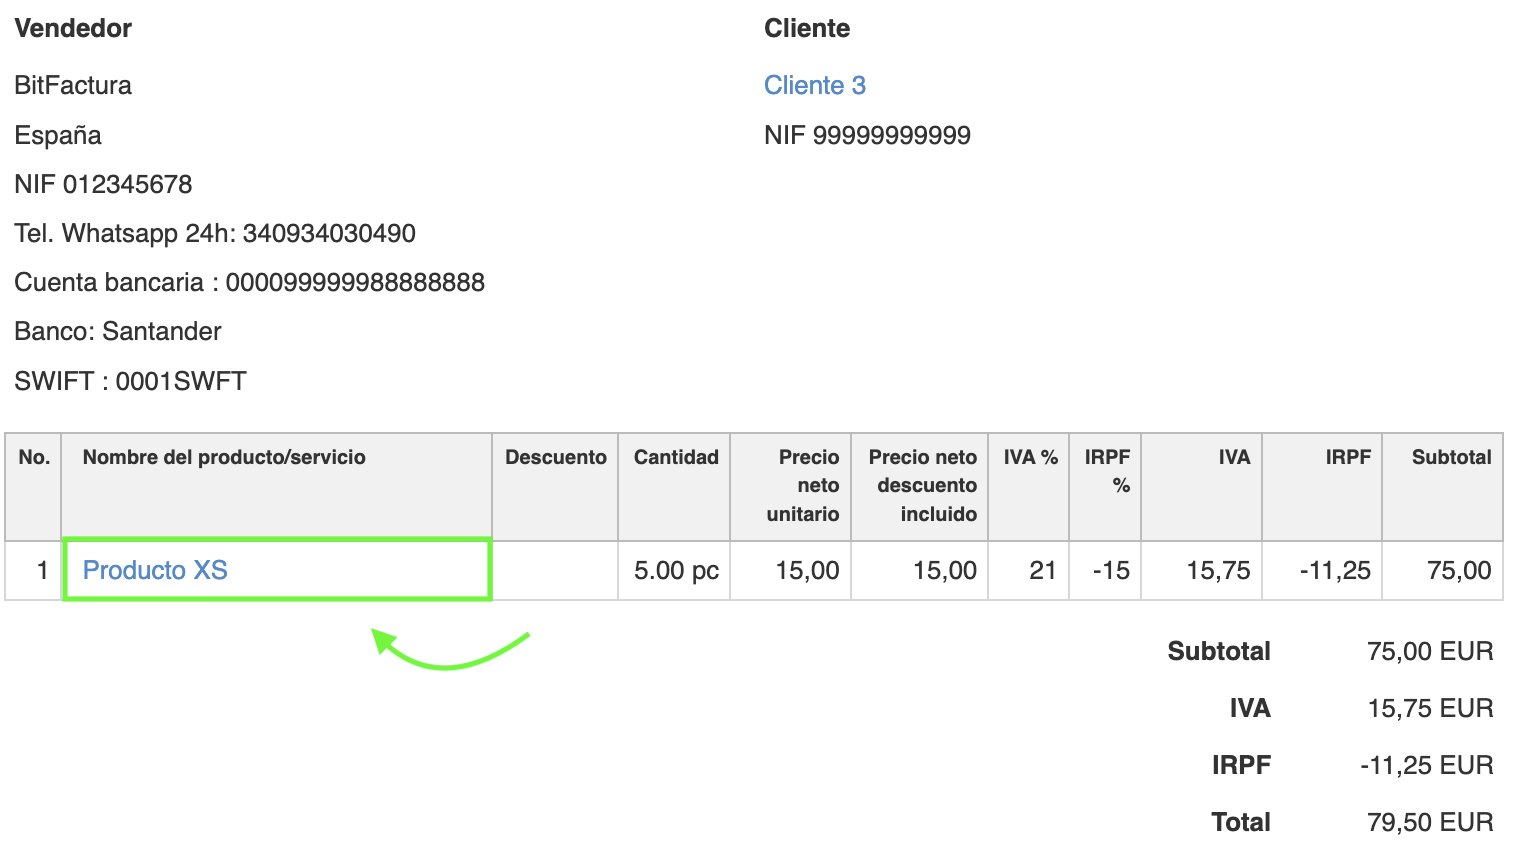Click the vendor NIF 012345678 line
The width and height of the screenshot is (1516, 854).
pyautogui.click(x=103, y=184)
